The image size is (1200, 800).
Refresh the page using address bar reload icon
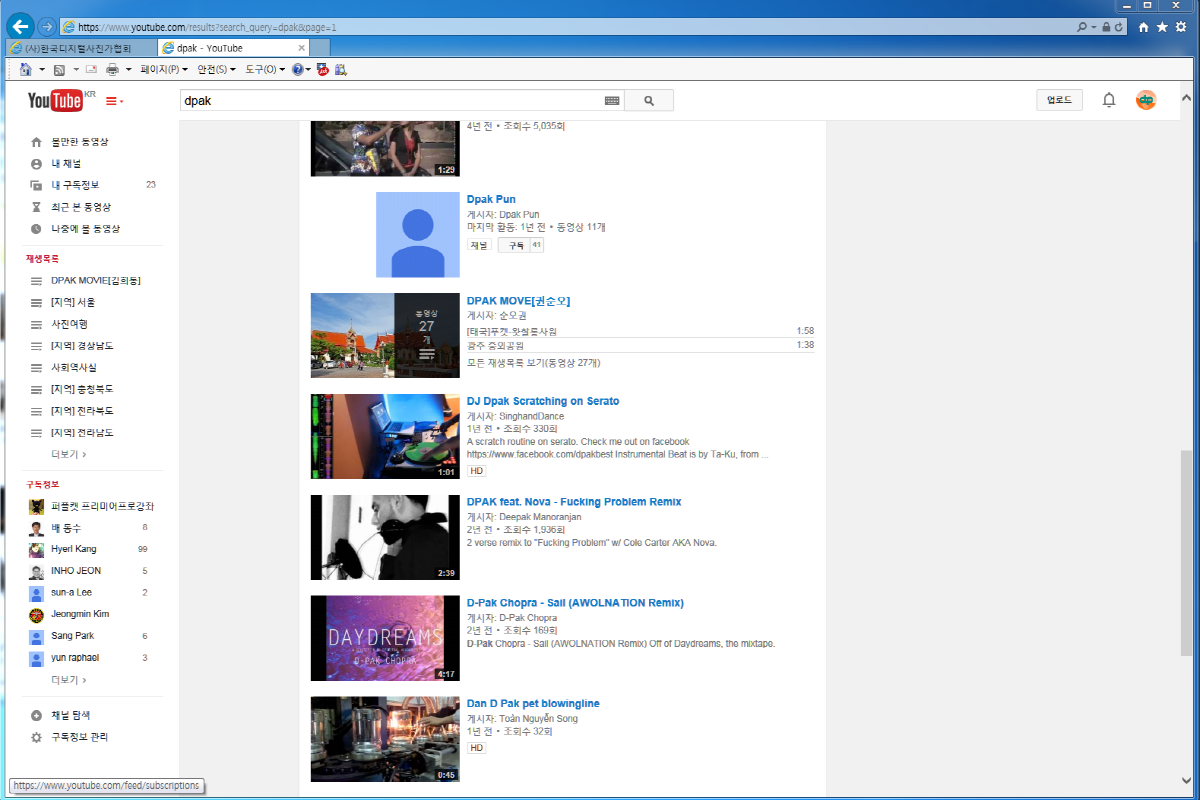1118,27
